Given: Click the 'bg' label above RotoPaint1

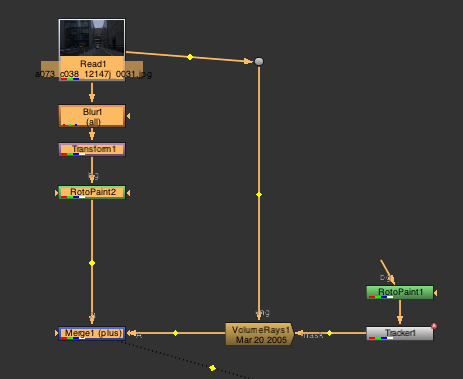Looking at the screenshot, I should coord(386,277).
